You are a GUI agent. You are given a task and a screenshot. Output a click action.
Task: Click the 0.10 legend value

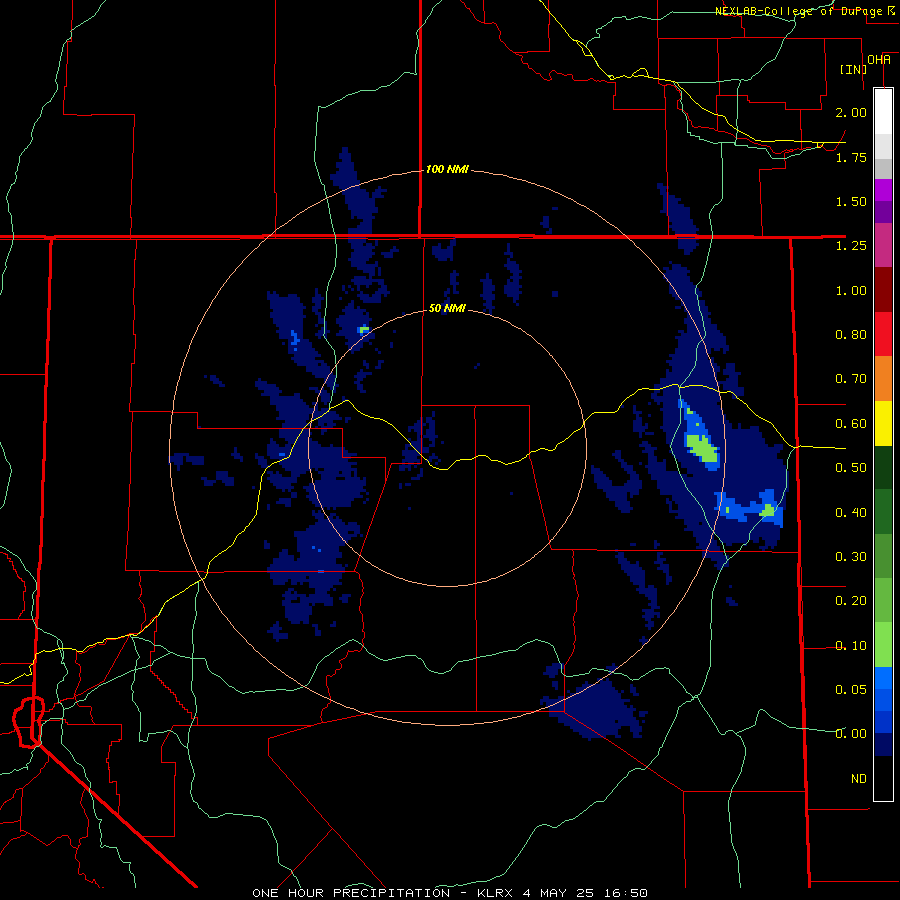[x=851, y=646]
